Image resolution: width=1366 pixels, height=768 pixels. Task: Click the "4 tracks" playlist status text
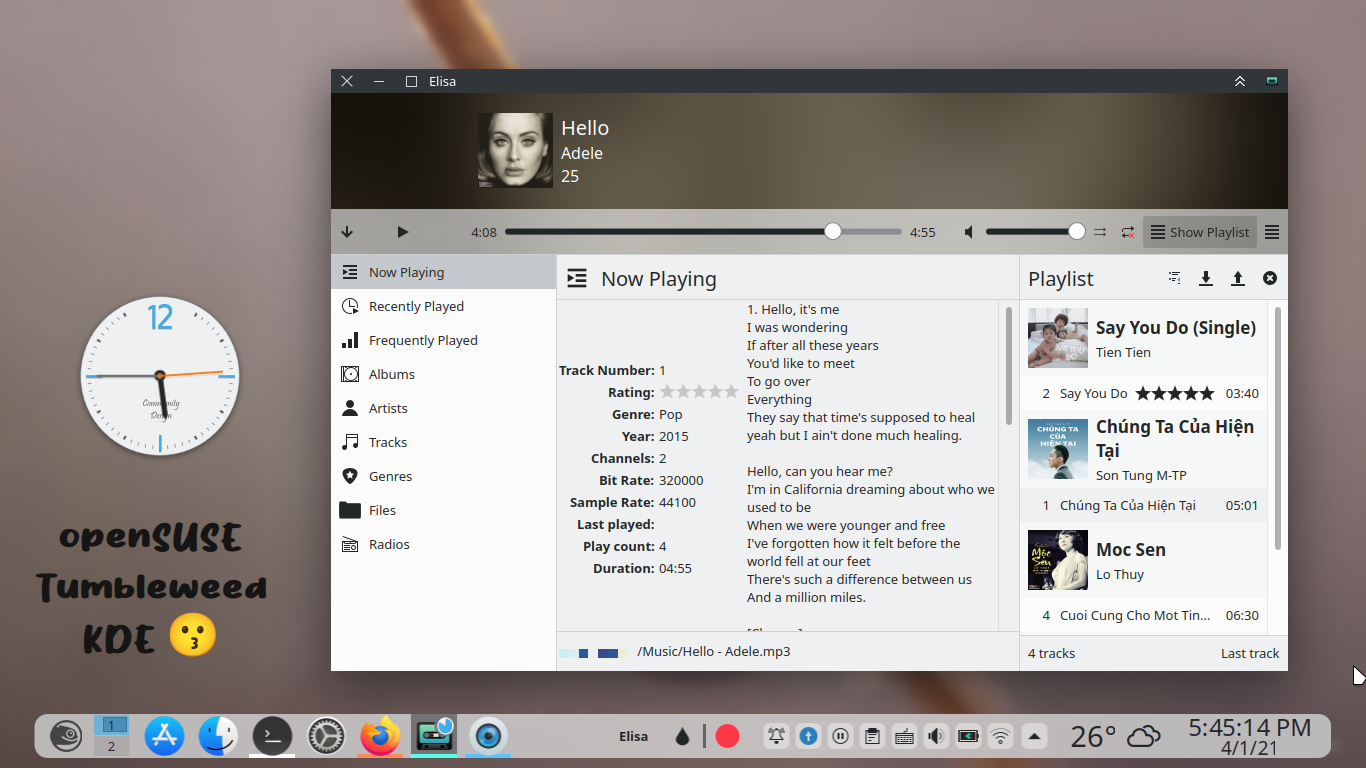pyautogui.click(x=1052, y=653)
